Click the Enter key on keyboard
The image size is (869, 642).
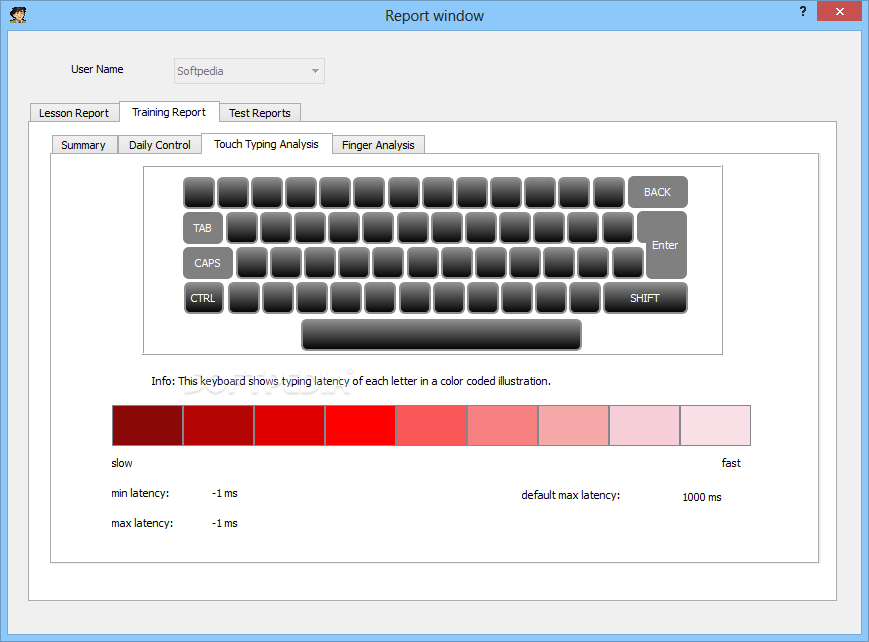[x=664, y=244]
